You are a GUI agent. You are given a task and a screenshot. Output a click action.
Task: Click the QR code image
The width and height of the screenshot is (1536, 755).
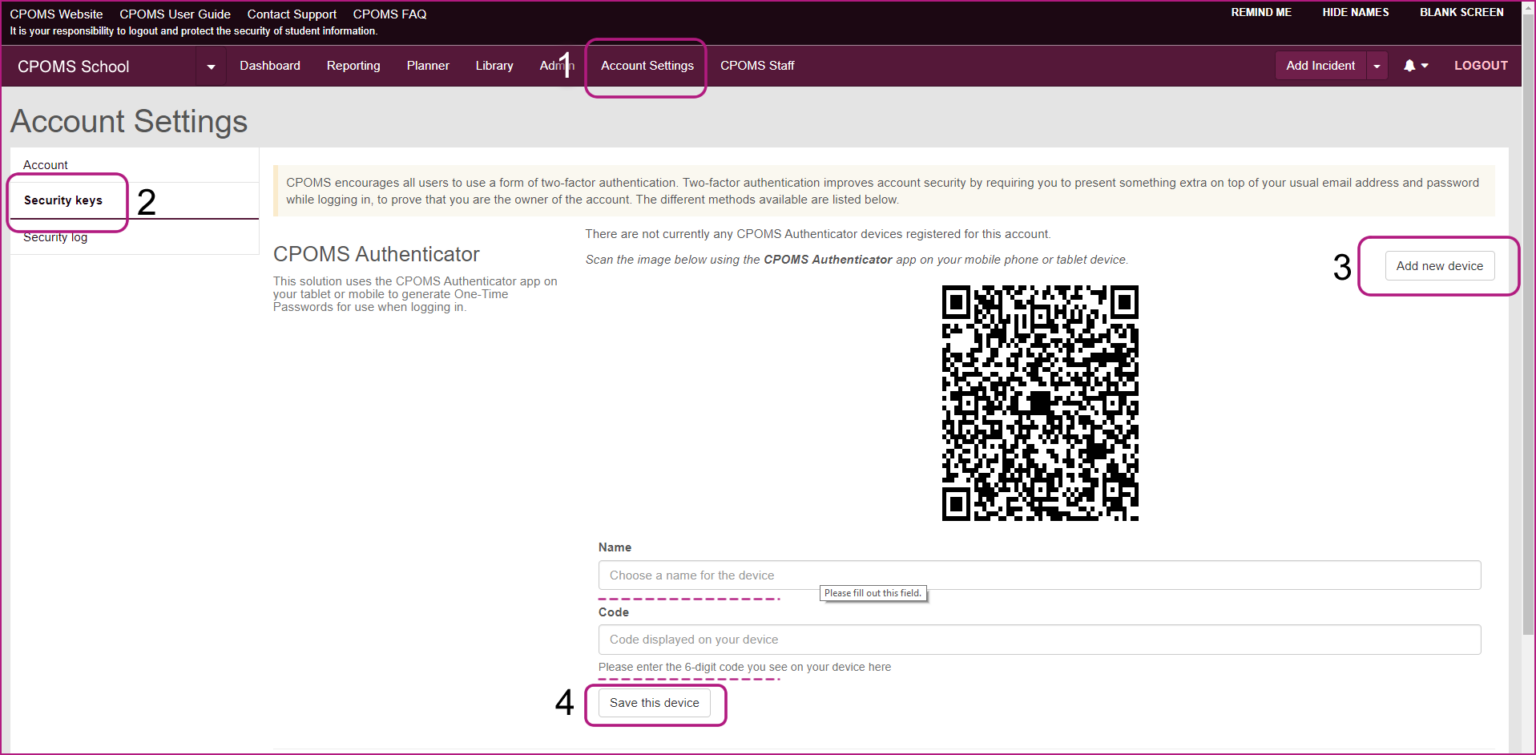(1039, 403)
